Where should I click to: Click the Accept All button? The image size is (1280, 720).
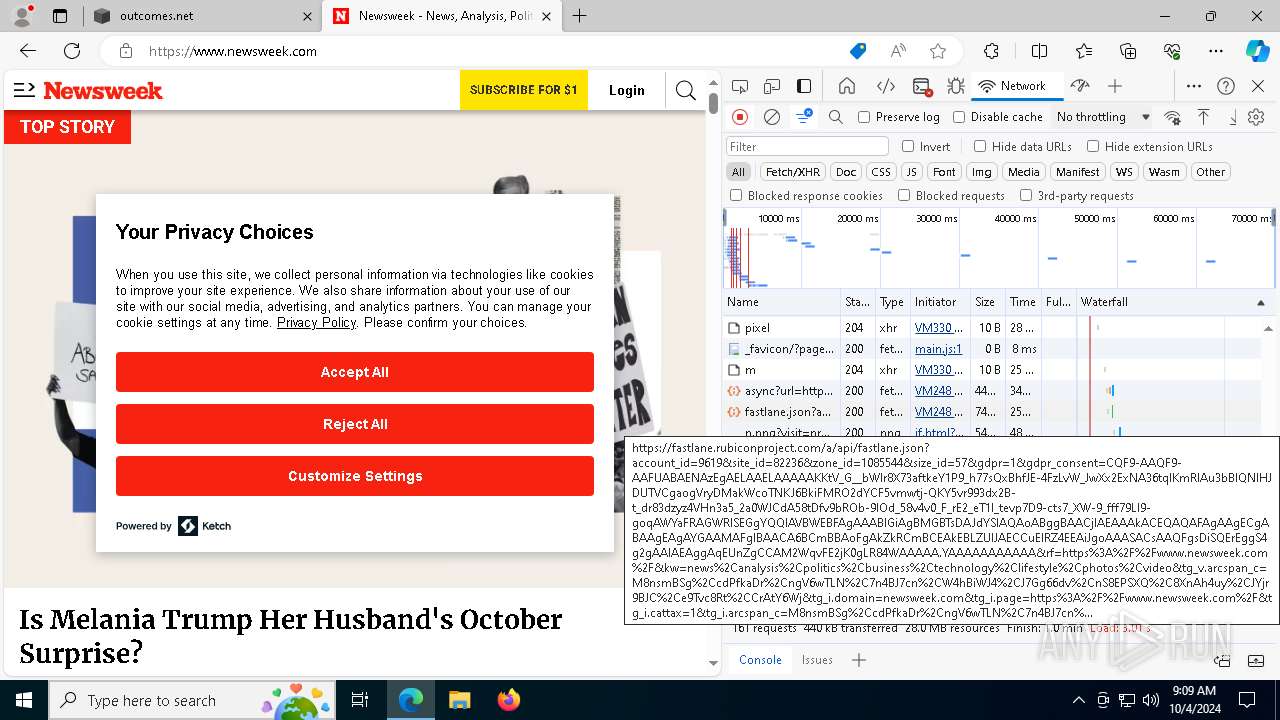point(355,372)
